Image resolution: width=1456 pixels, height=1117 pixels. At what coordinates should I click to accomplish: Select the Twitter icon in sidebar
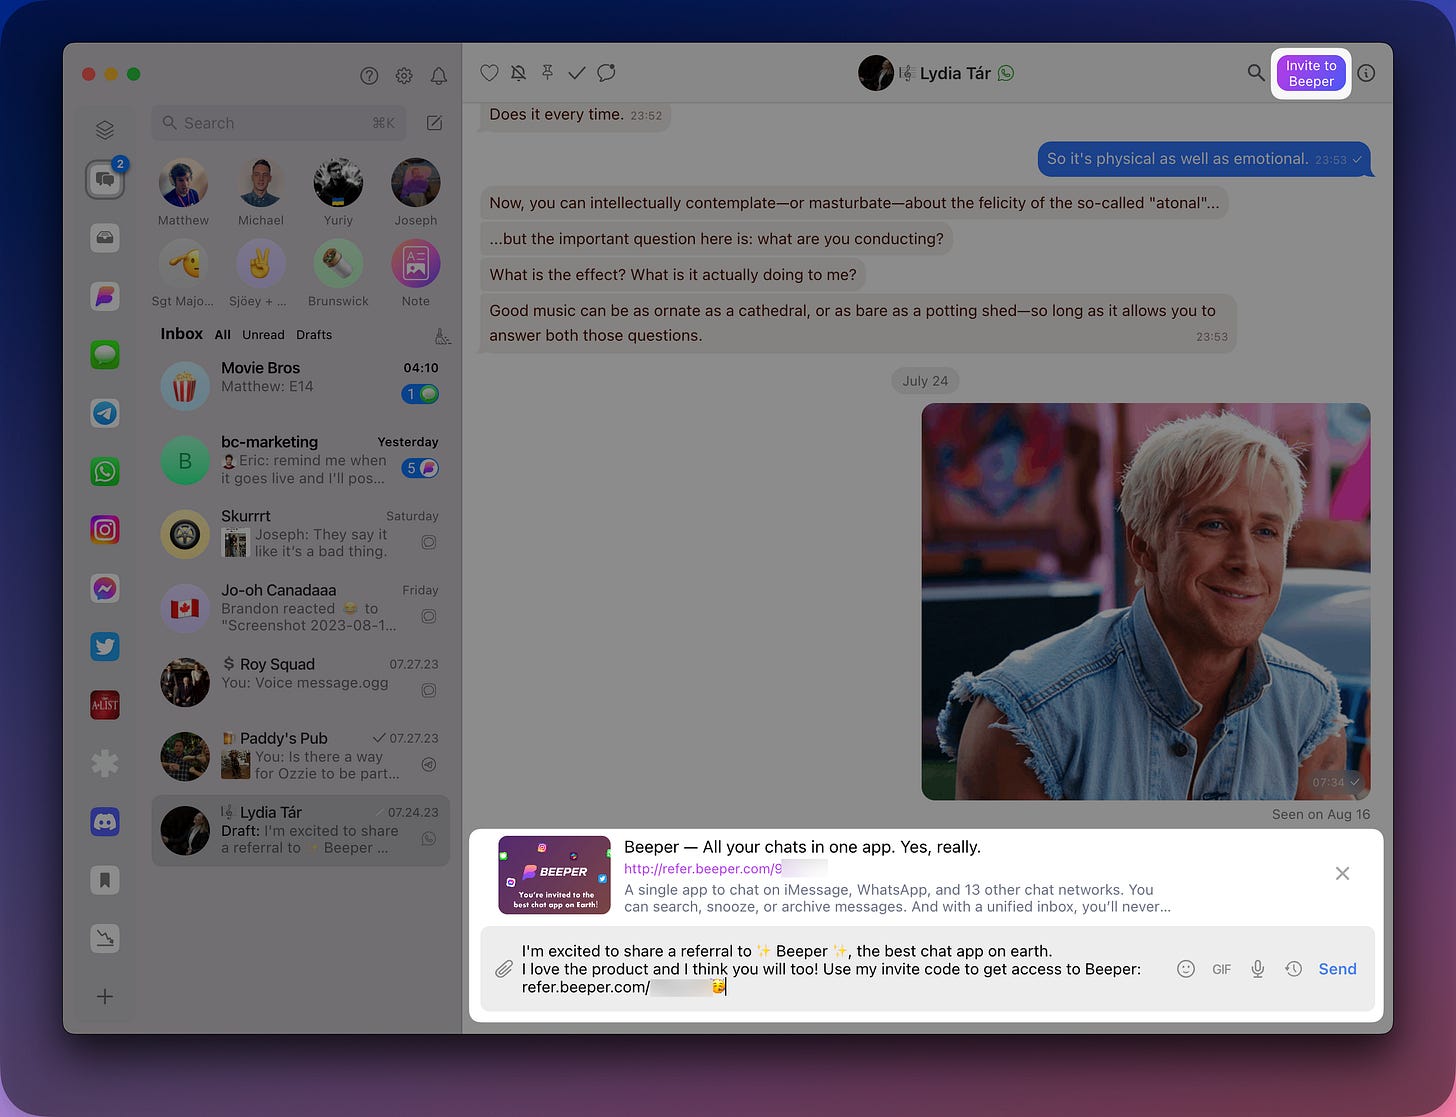coord(105,647)
